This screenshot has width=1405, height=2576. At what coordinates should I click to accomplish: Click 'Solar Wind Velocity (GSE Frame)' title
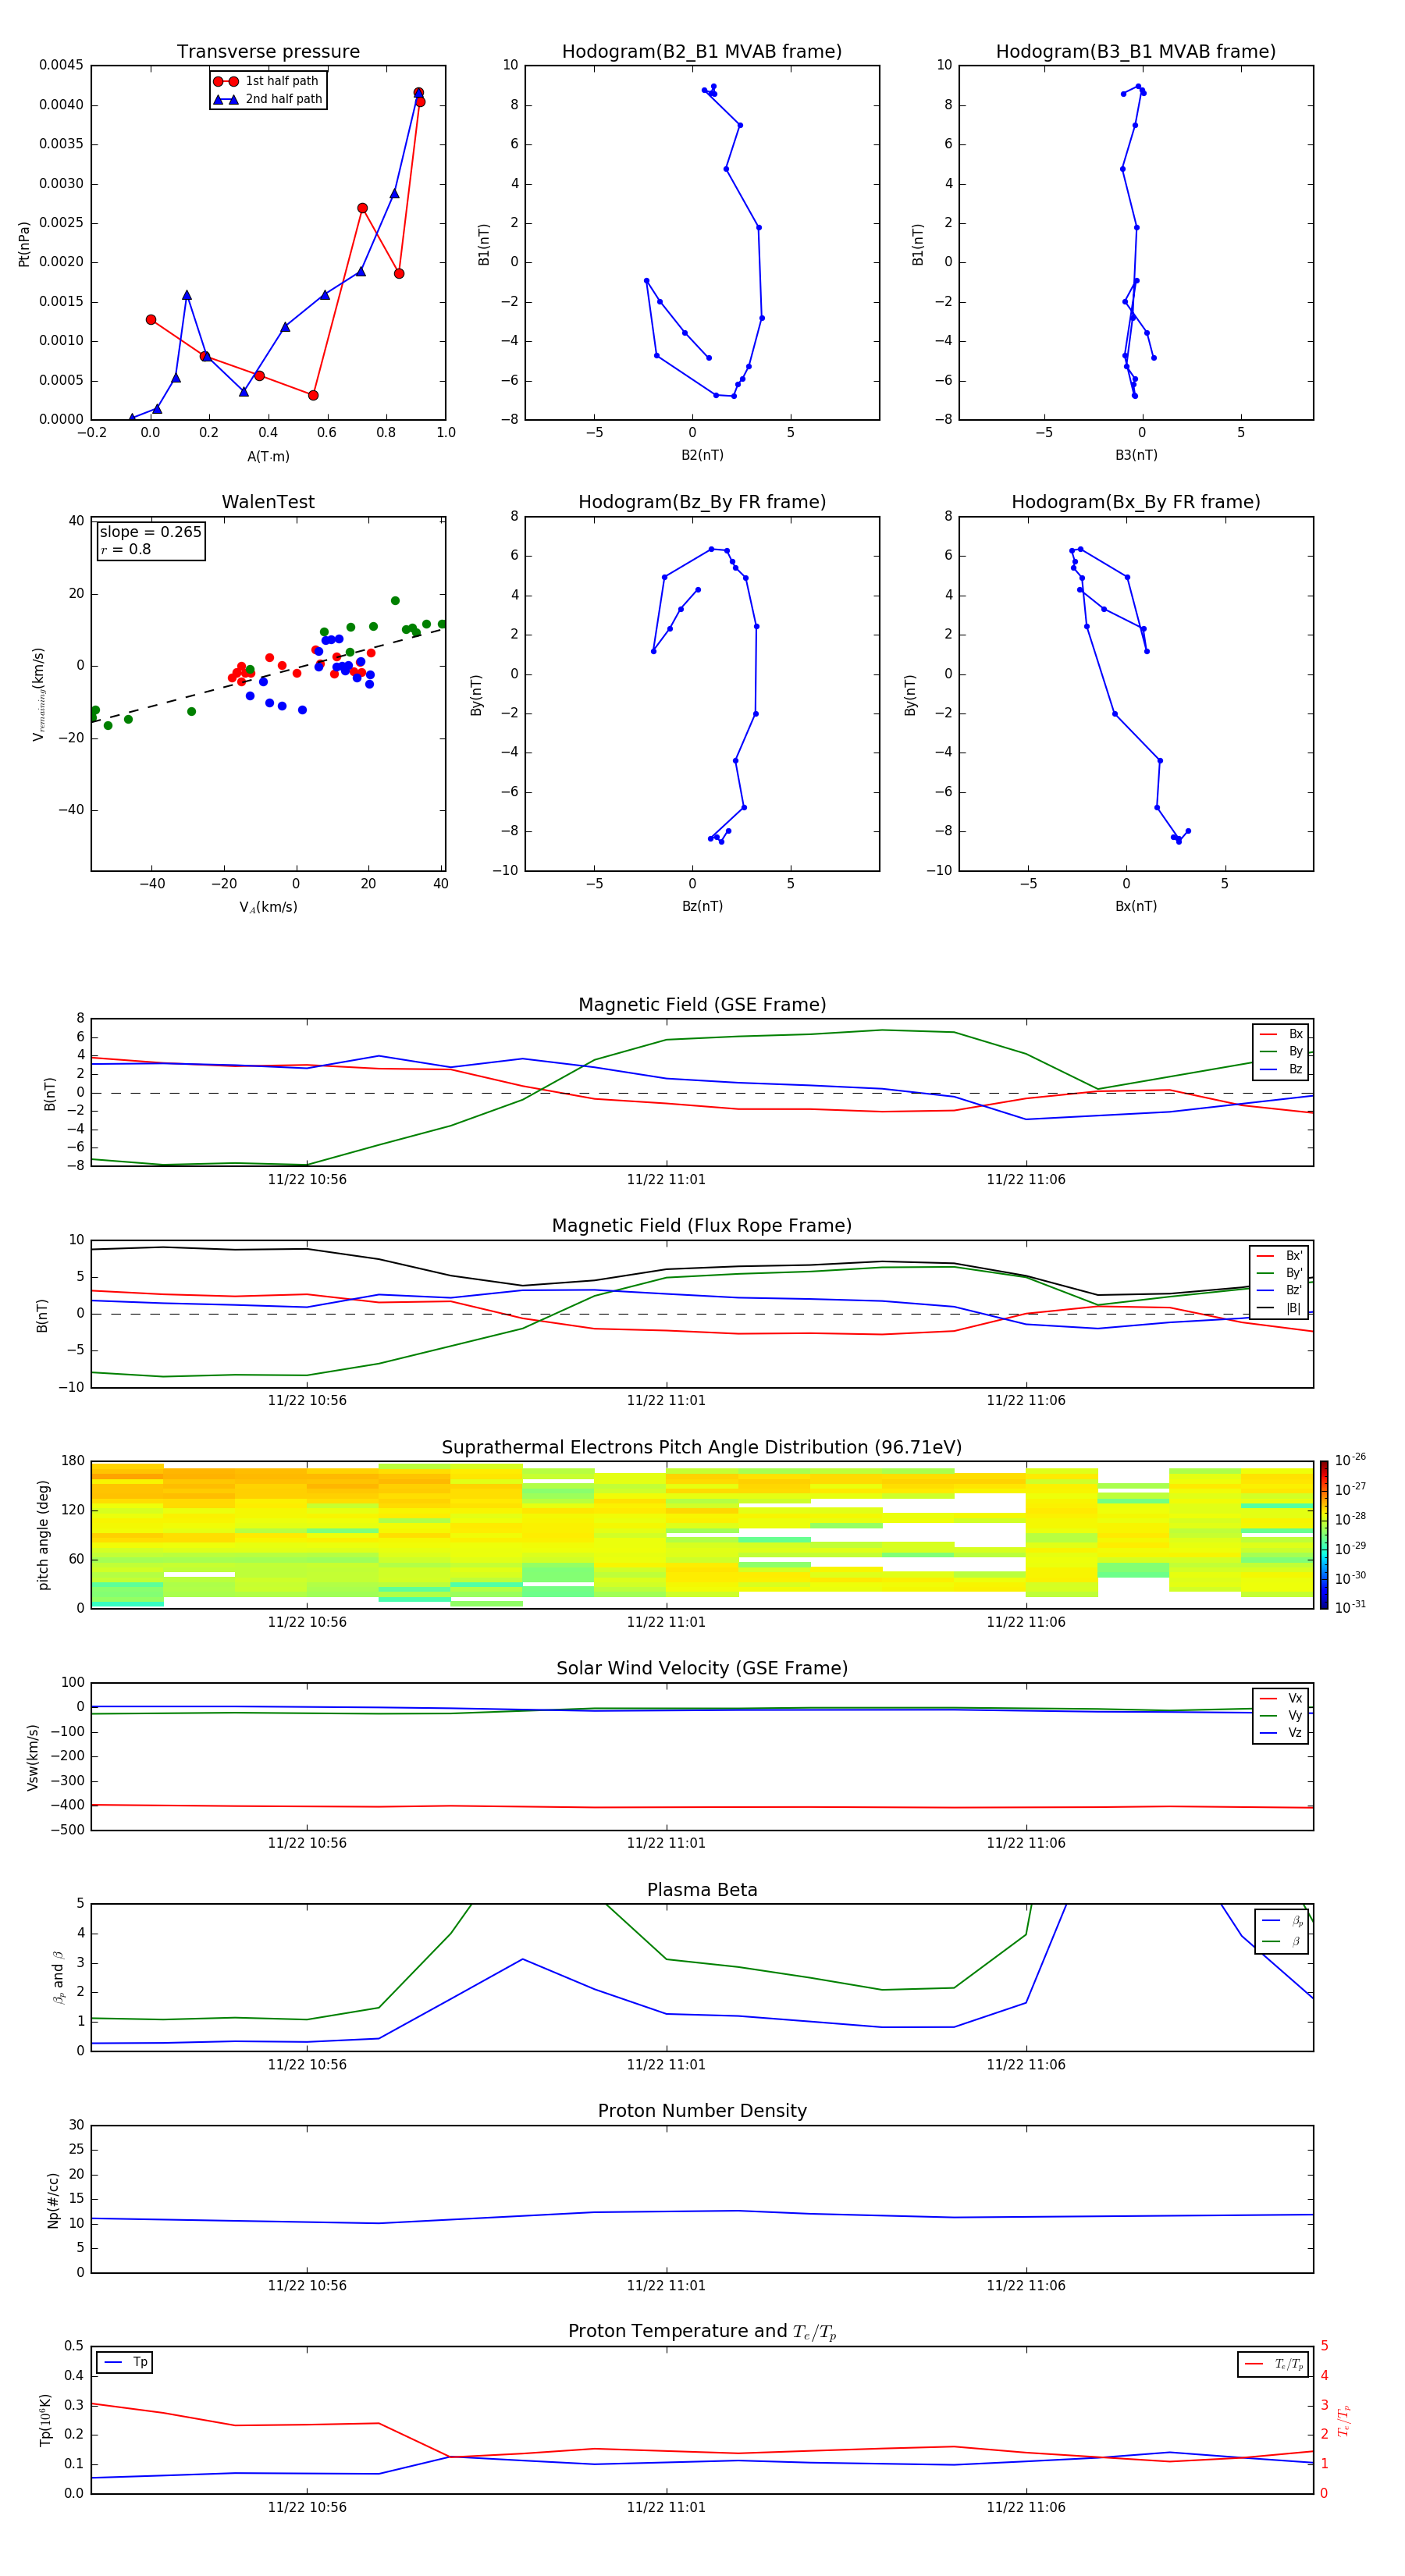702,1669
